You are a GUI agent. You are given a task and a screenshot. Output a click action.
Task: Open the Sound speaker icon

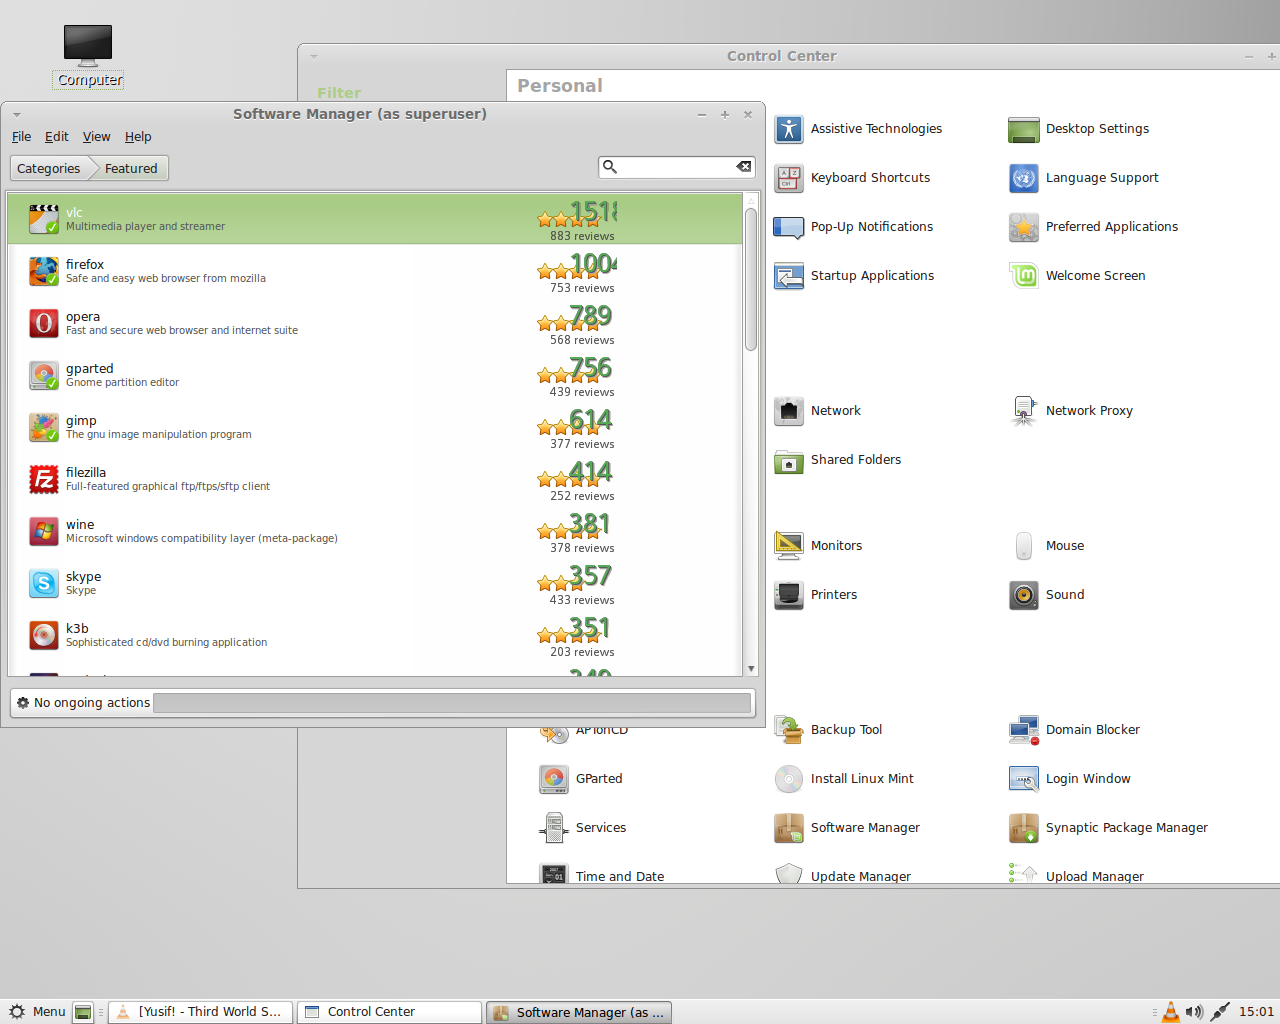1024,595
